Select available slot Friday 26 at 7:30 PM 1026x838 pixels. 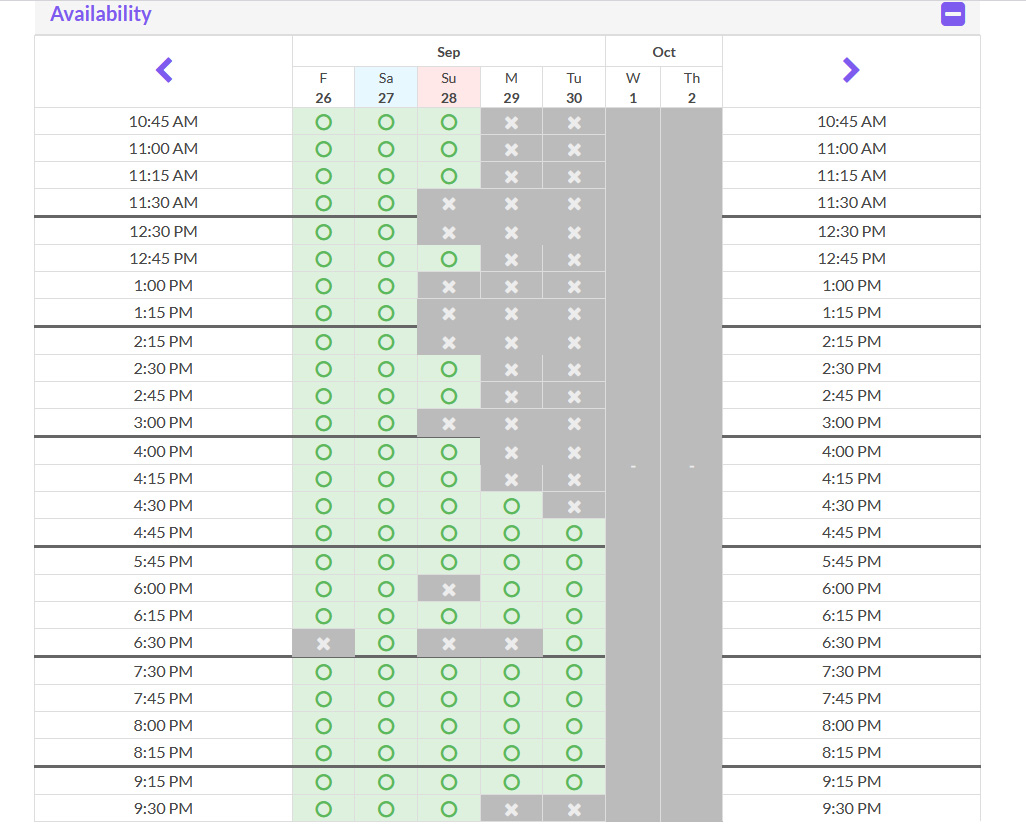click(x=323, y=672)
